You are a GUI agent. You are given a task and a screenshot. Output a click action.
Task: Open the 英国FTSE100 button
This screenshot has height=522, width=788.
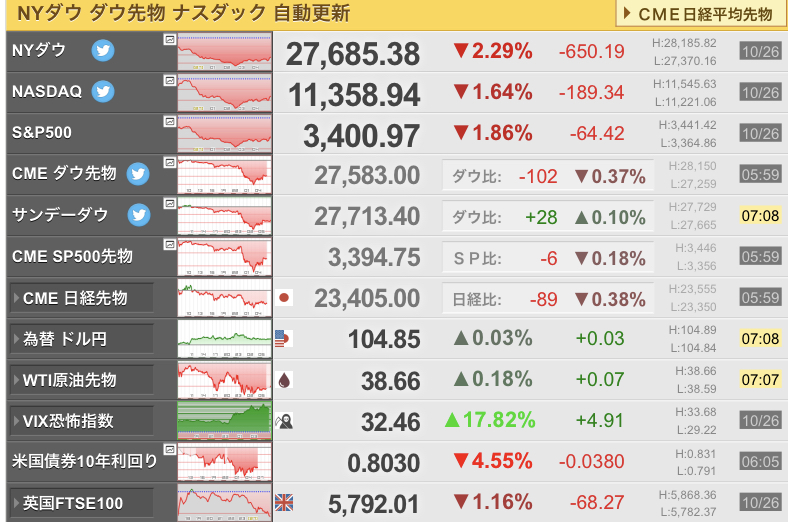(x=81, y=503)
